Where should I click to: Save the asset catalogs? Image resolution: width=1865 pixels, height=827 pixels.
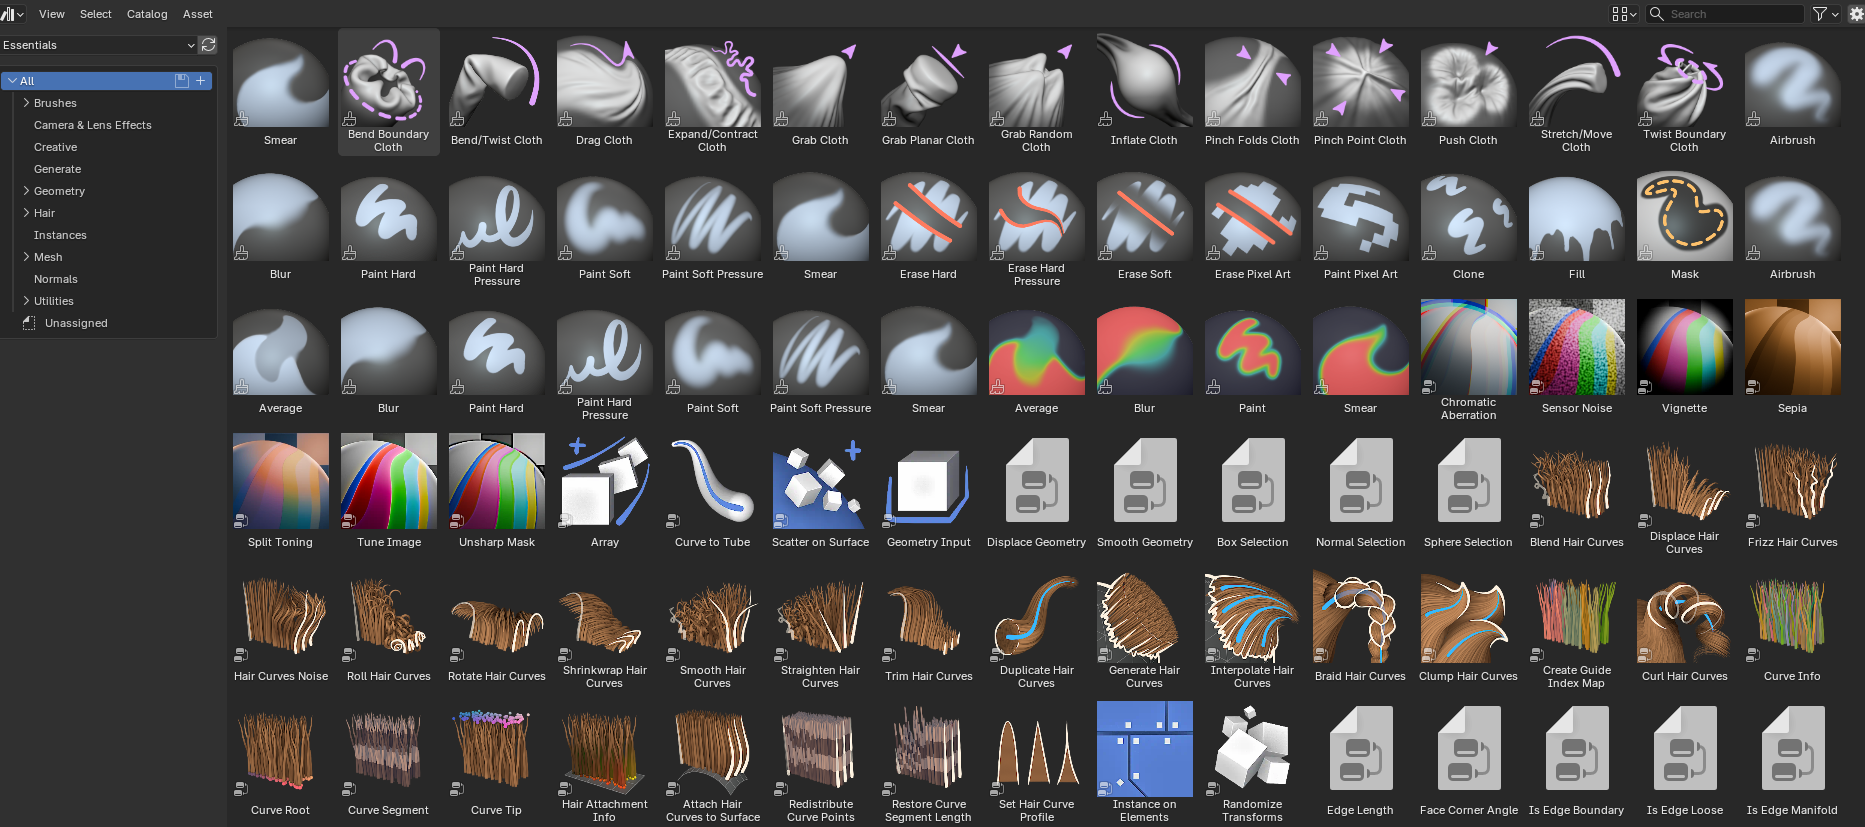(182, 81)
